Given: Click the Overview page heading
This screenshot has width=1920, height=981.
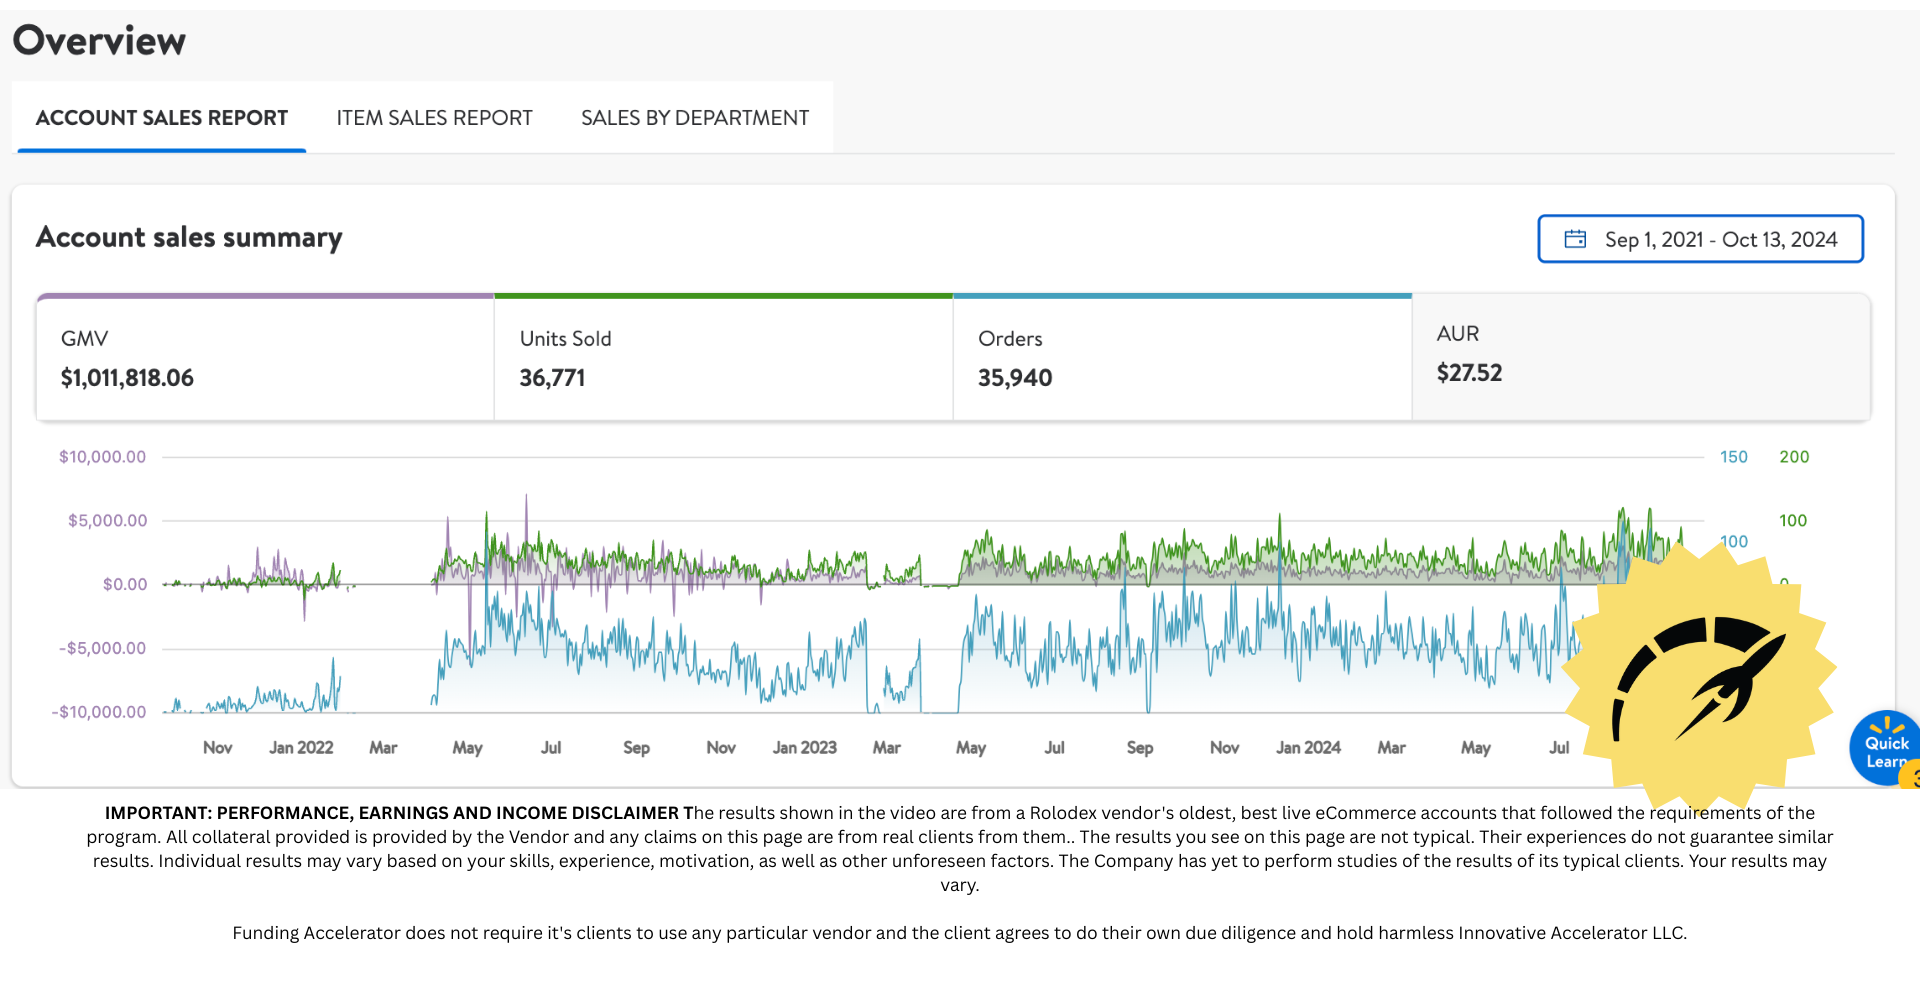Looking at the screenshot, I should [x=99, y=41].
